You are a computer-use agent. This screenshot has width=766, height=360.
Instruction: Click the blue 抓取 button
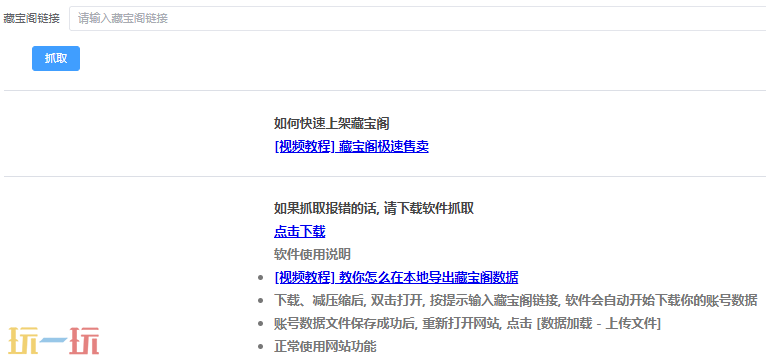56,59
